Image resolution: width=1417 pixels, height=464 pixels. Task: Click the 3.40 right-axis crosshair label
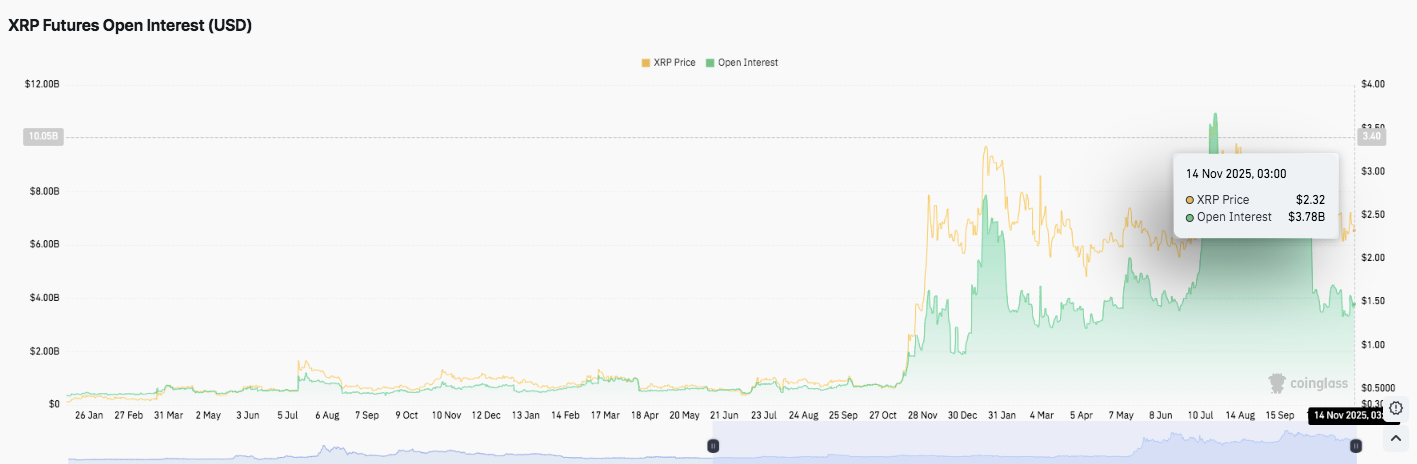pyautogui.click(x=1370, y=136)
